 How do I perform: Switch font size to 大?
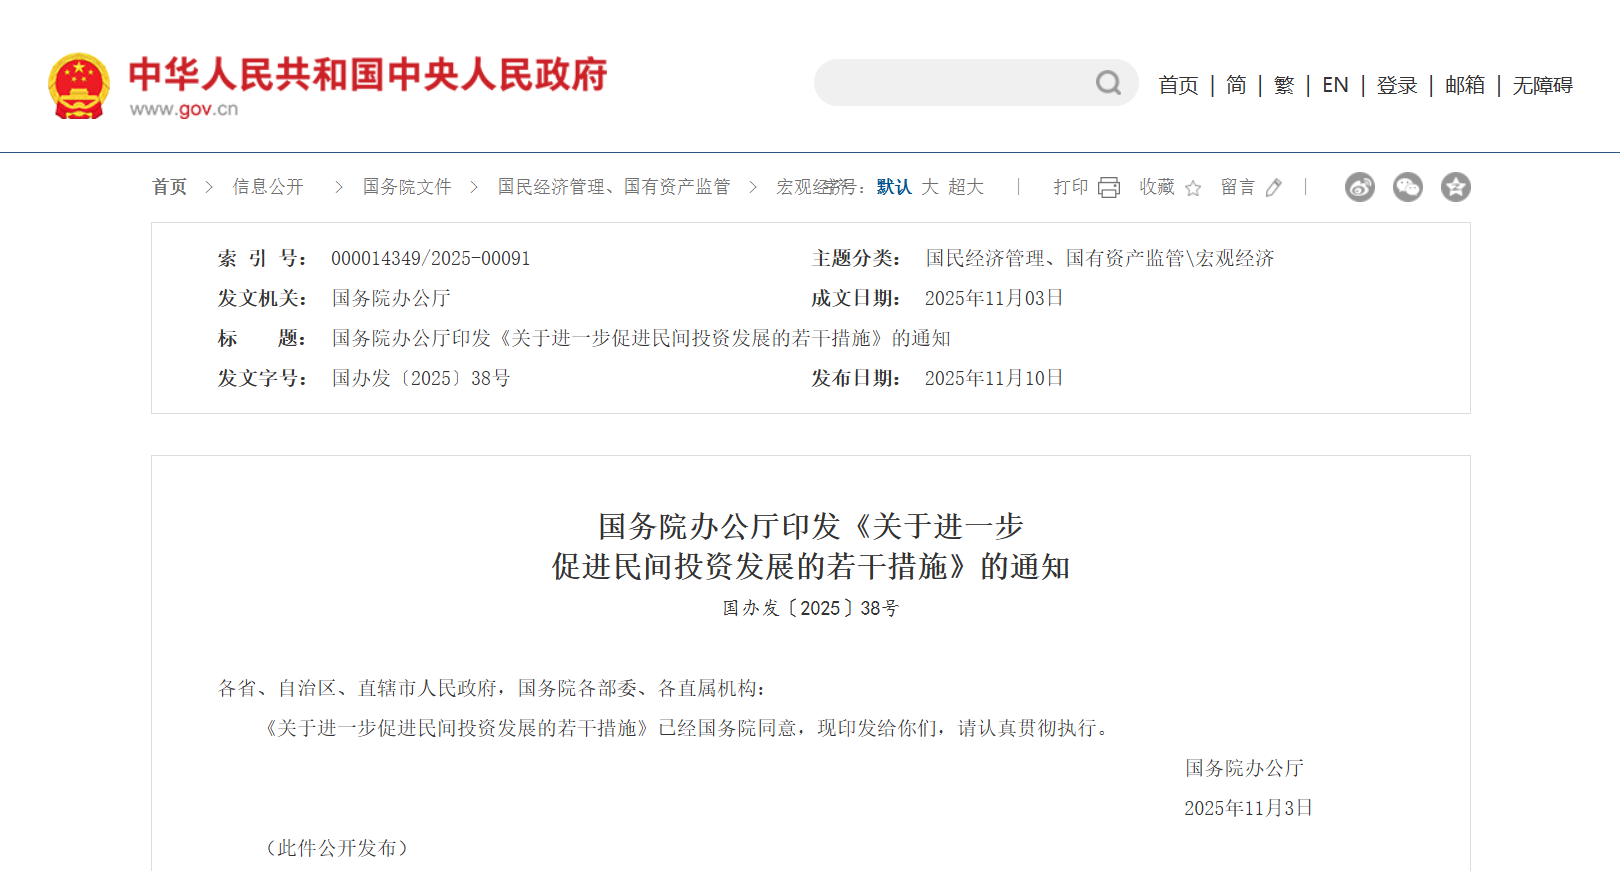pyautogui.click(x=930, y=187)
